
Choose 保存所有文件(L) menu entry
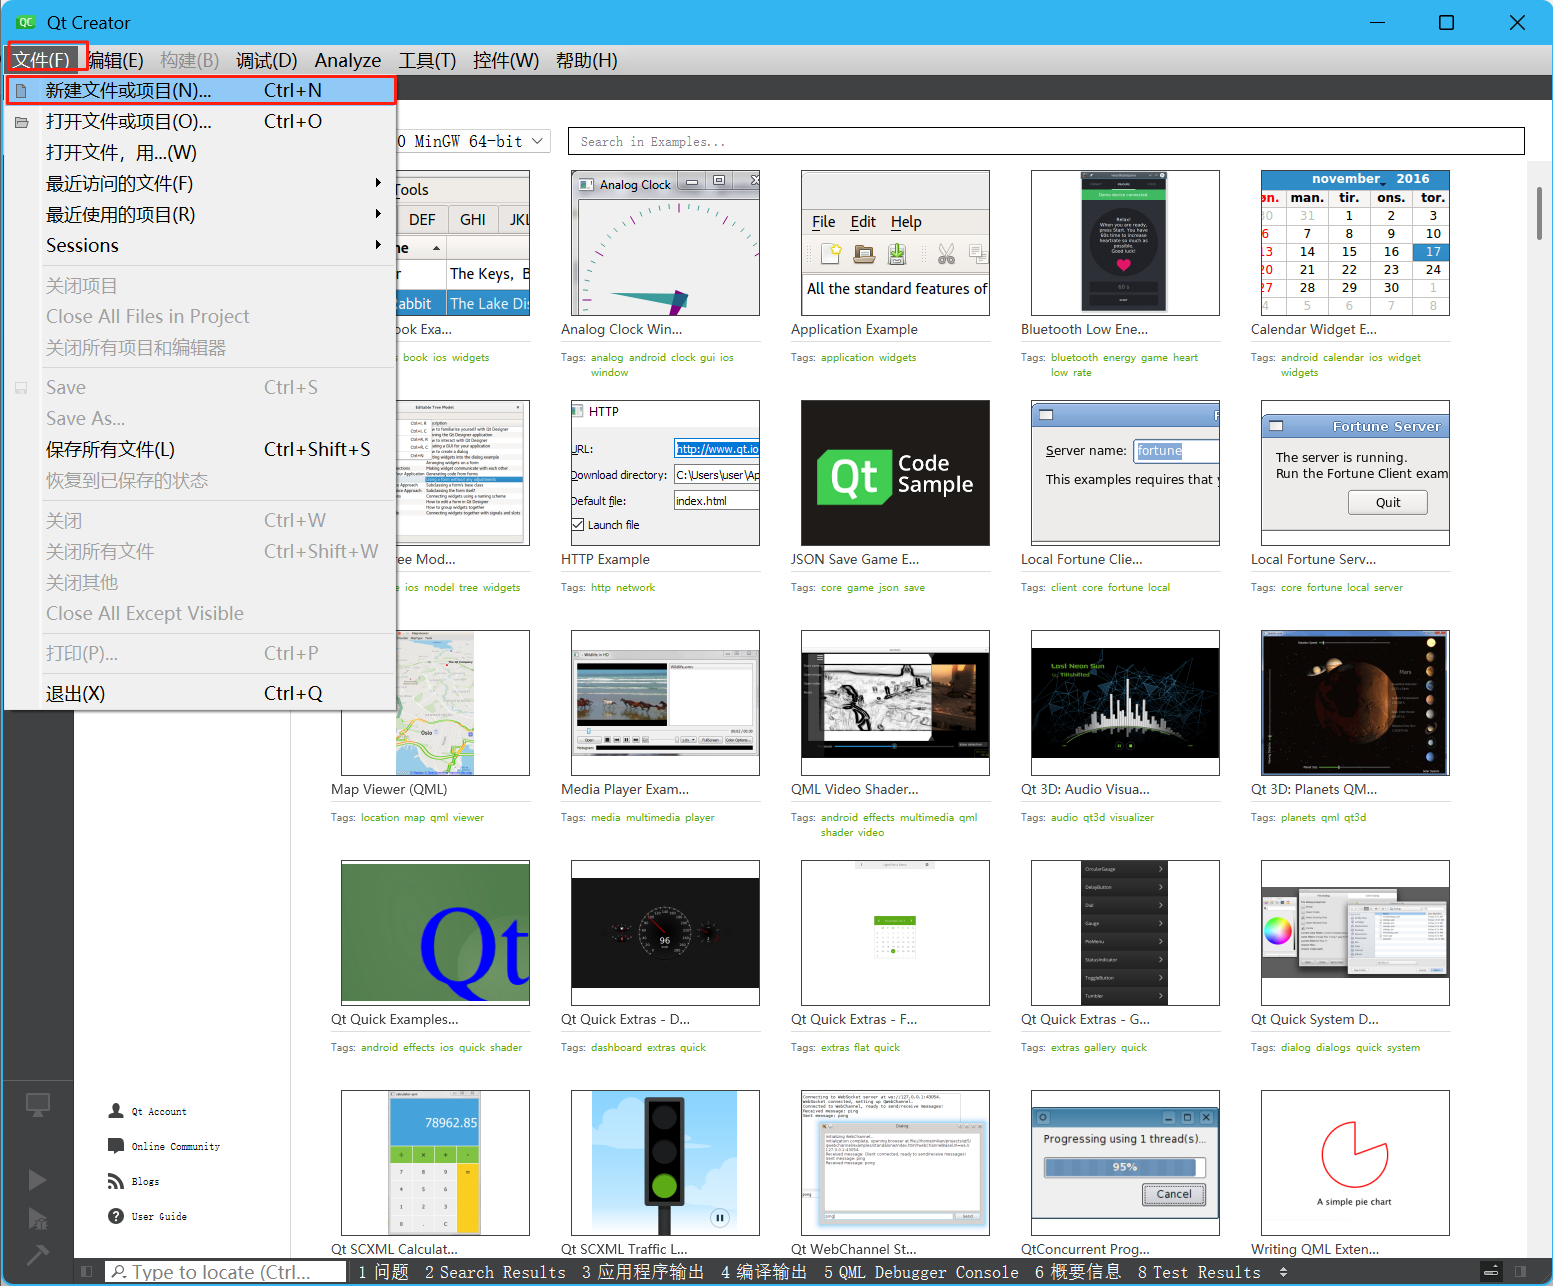coord(200,449)
